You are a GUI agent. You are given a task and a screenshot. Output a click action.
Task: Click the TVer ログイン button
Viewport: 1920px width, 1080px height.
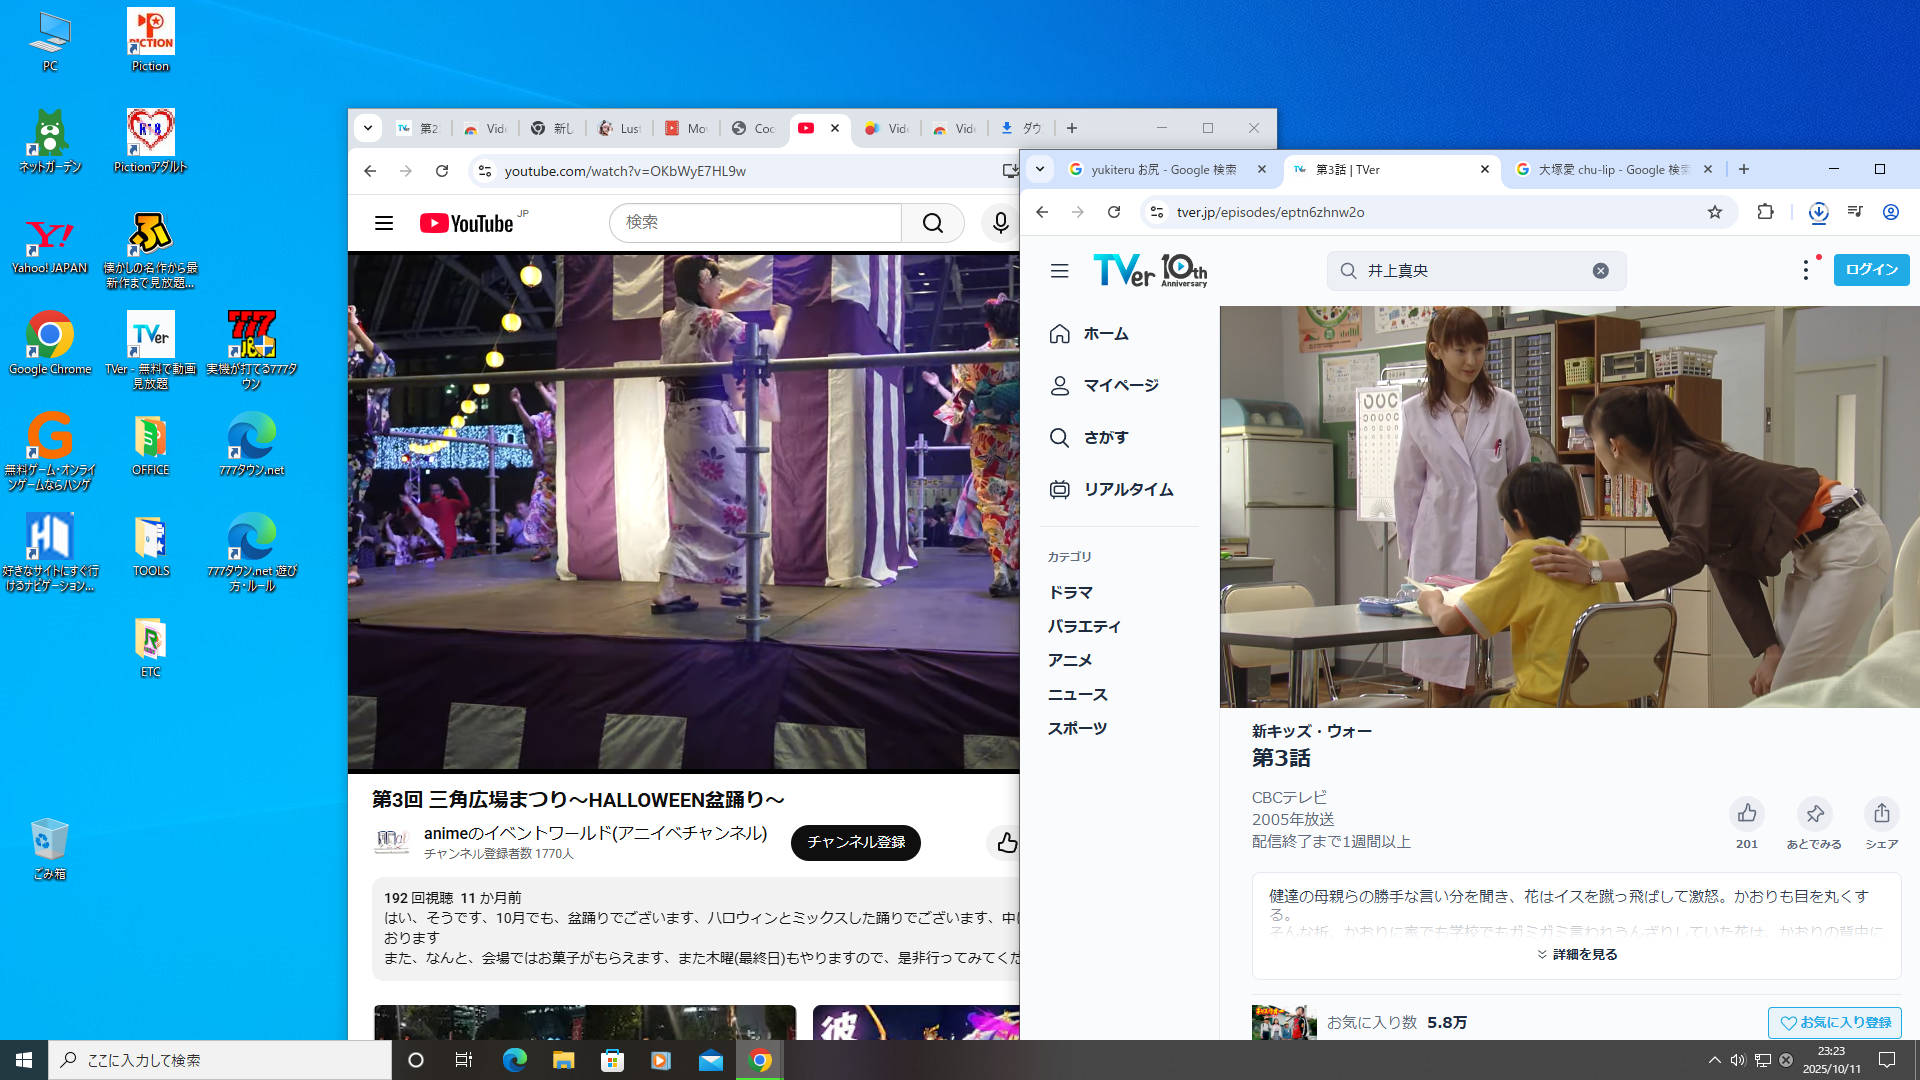(x=1870, y=270)
